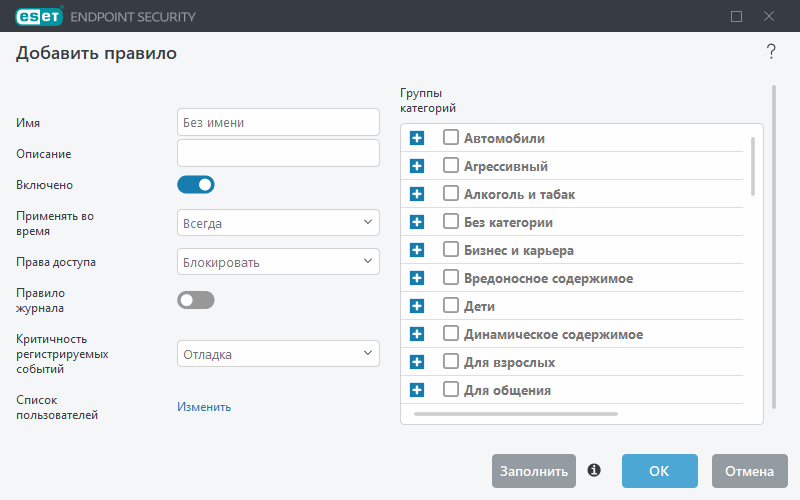
Task: Expand the Вредоносное содержимое group
Action: coord(417,278)
